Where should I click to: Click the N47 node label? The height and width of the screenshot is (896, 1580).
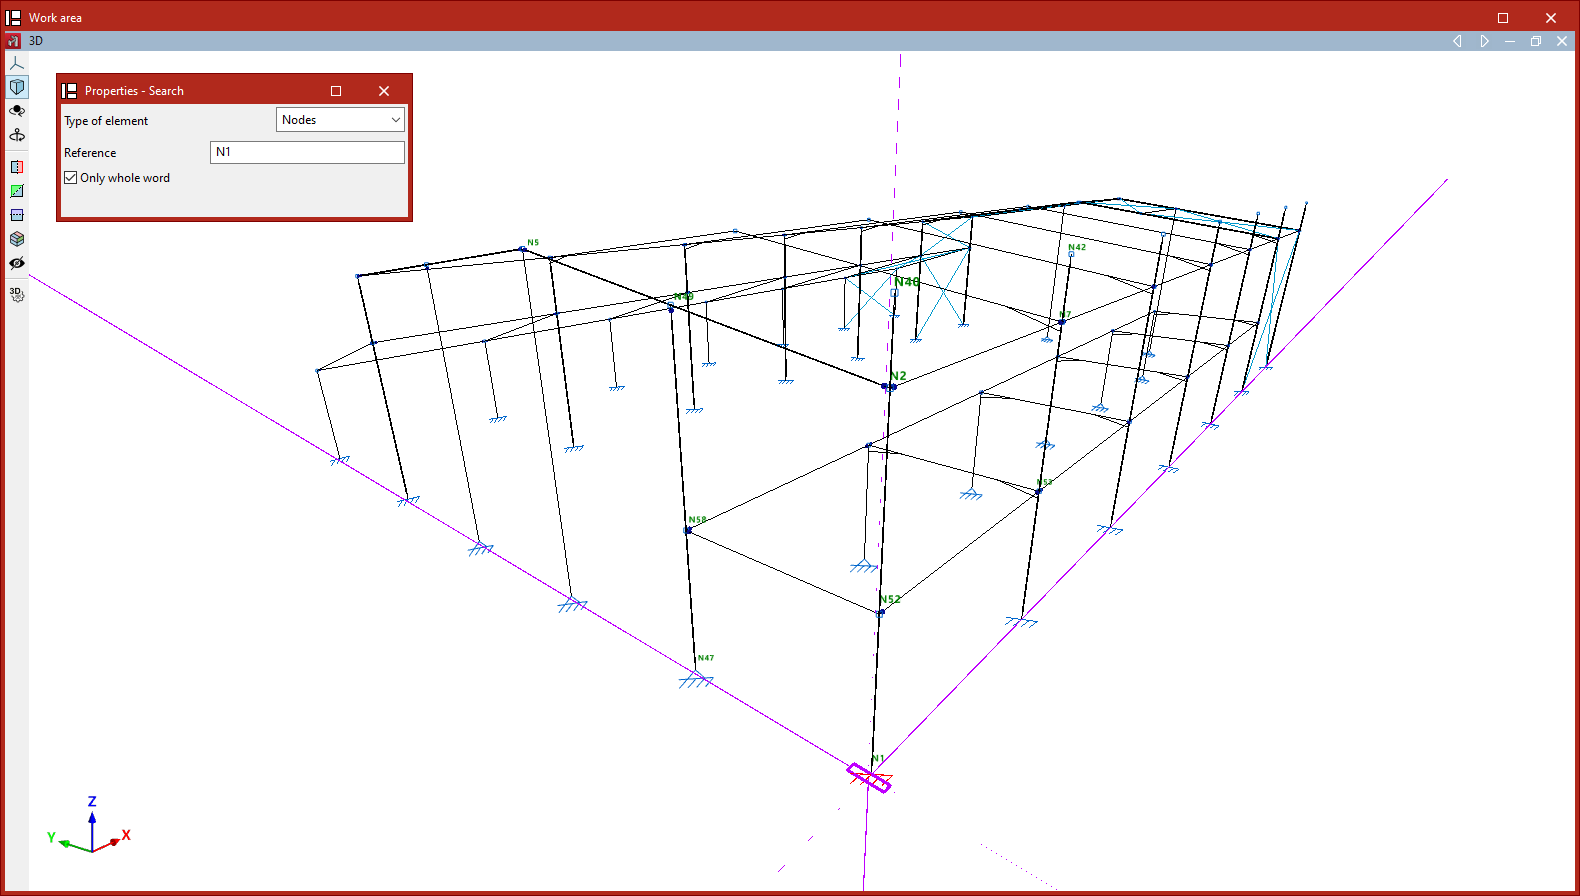pos(706,658)
